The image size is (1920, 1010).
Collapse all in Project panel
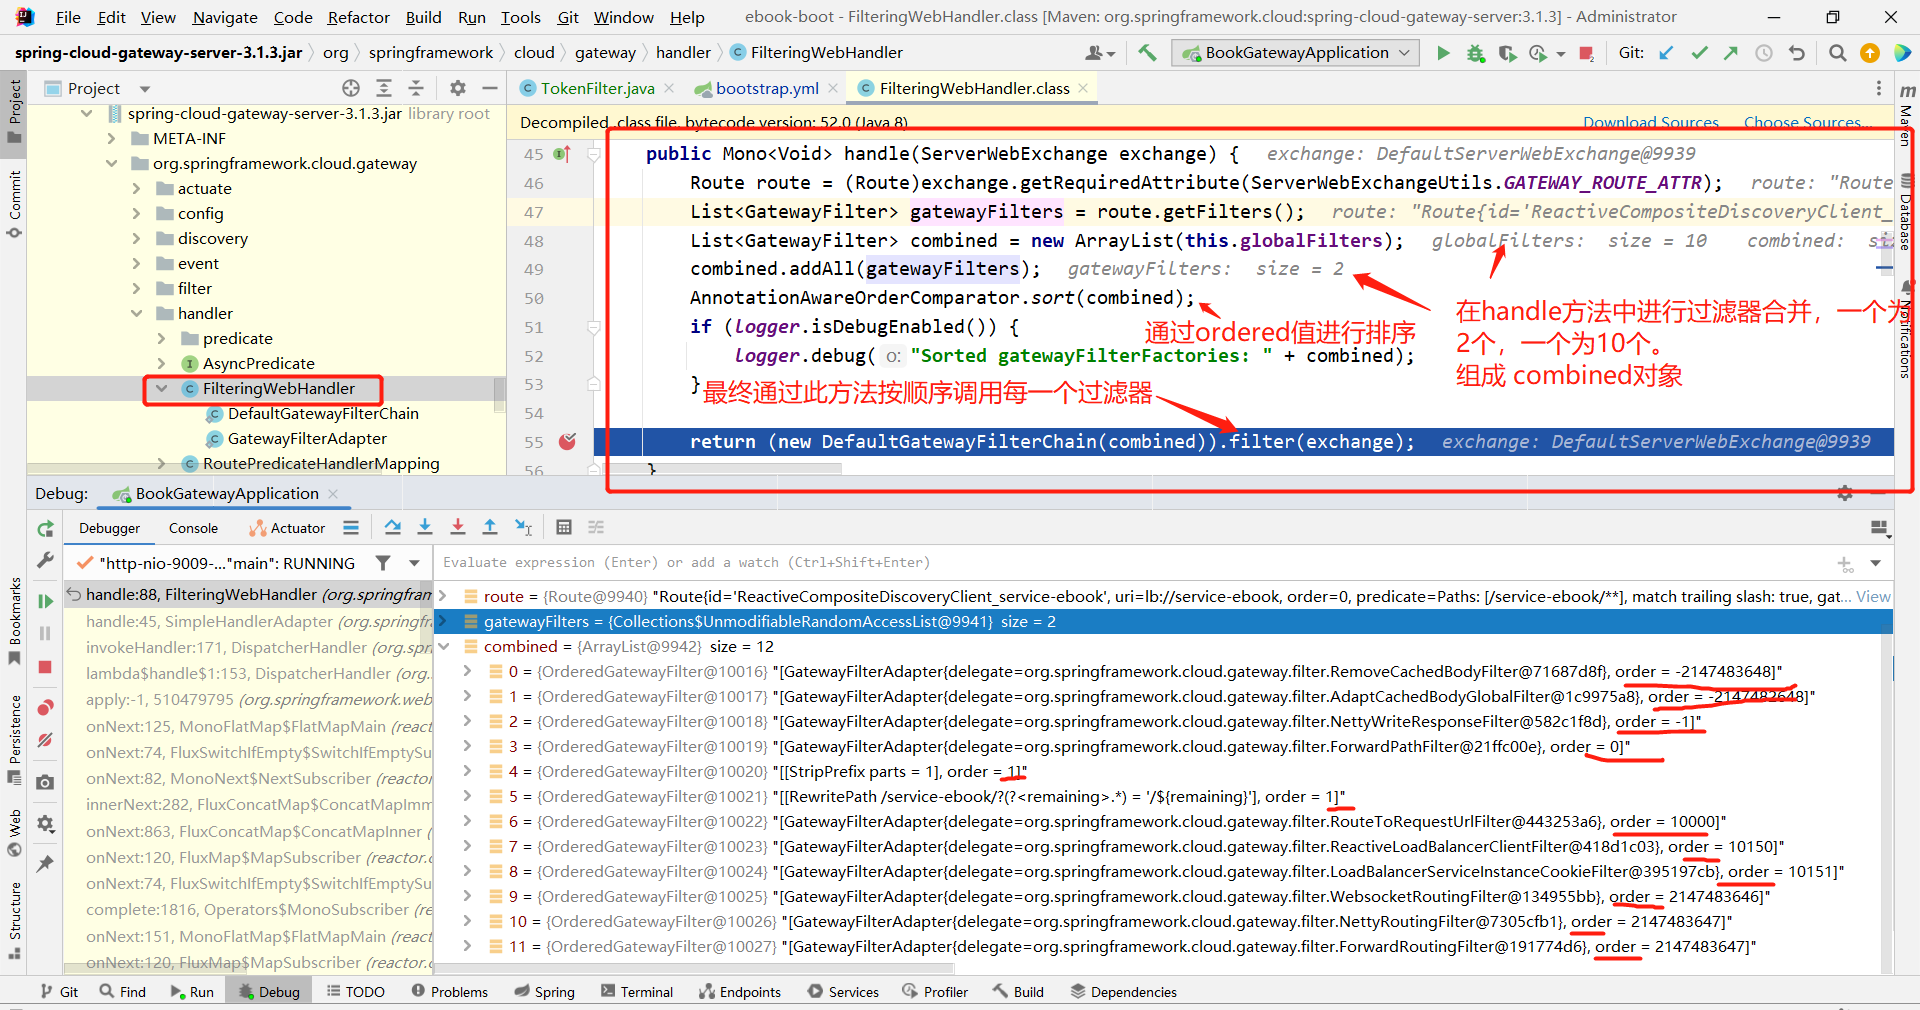[x=416, y=88]
